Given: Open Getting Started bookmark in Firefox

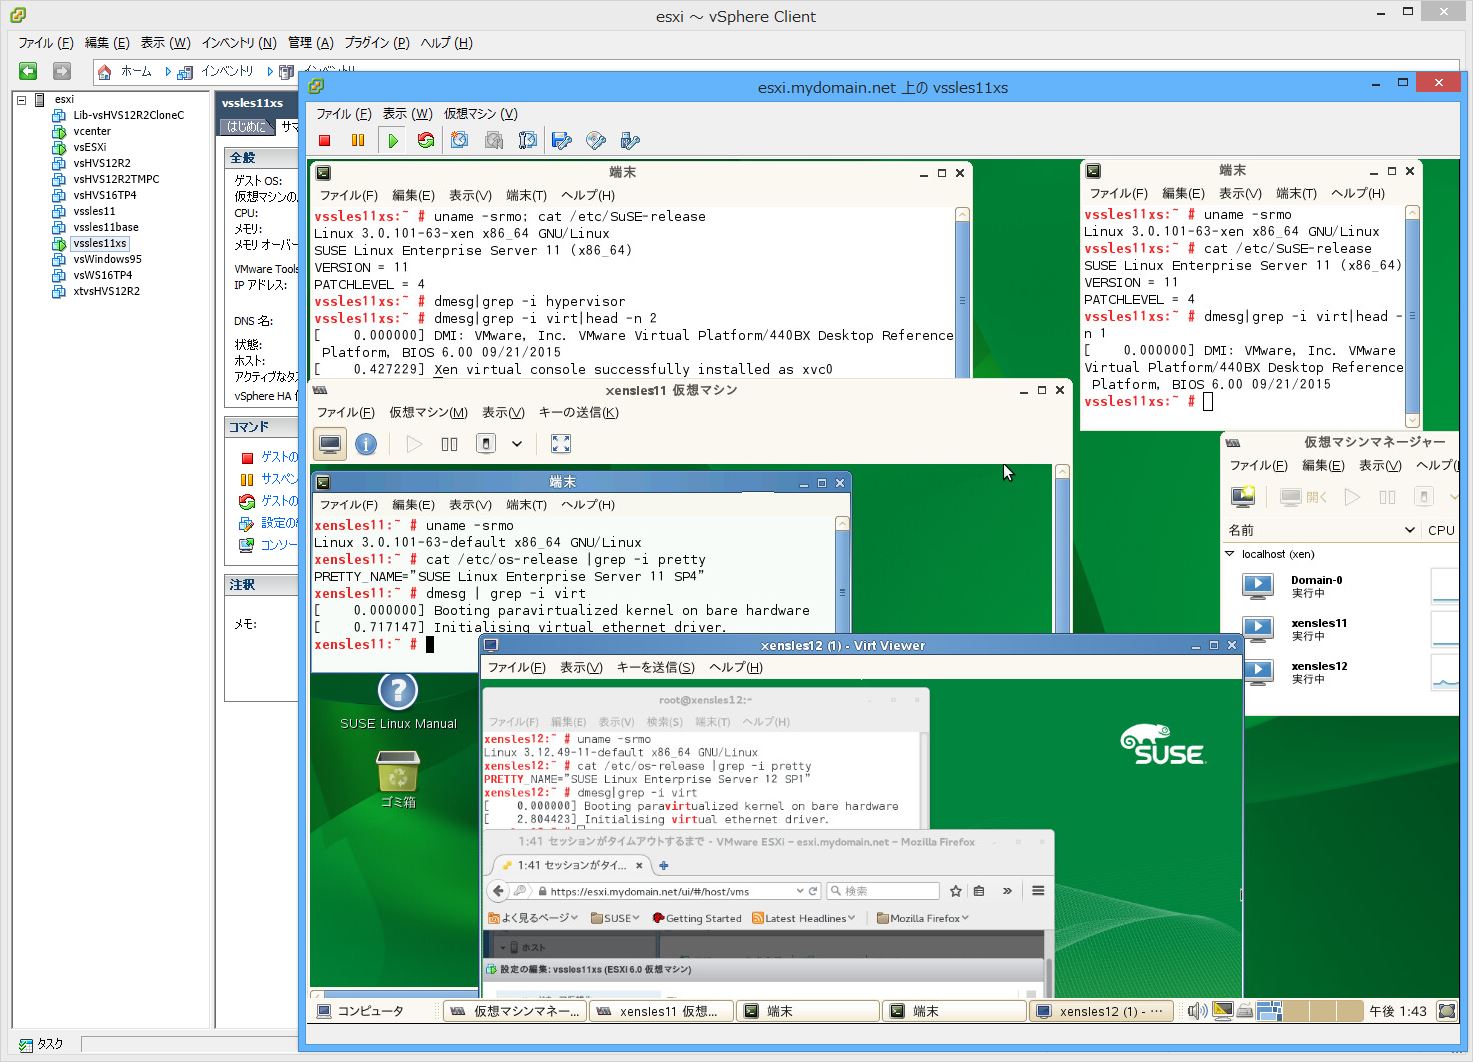Looking at the screenshot, I should [697, 918].
